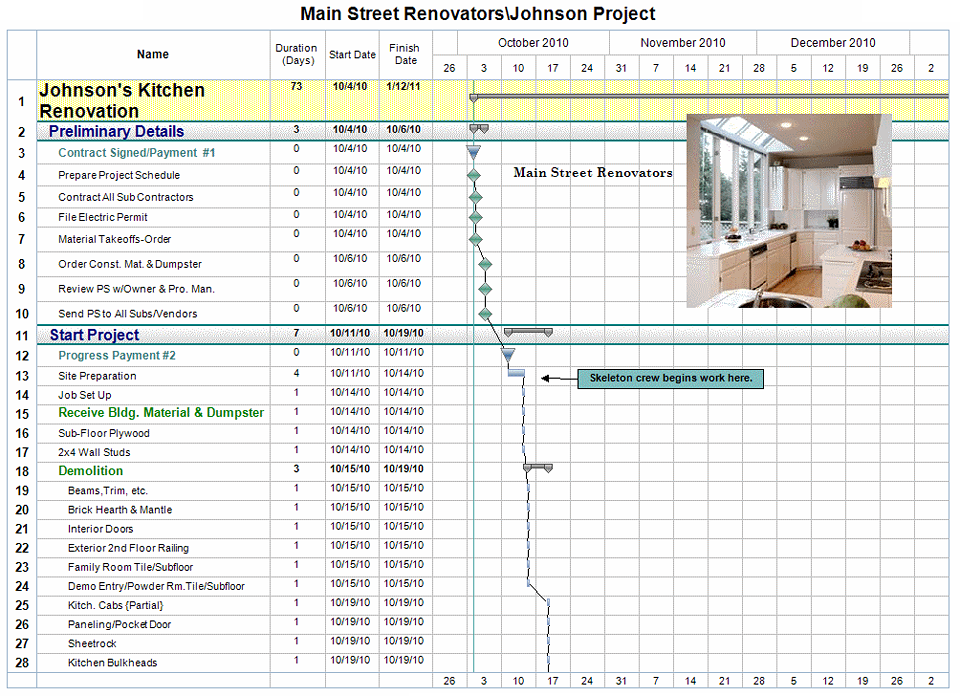Click the Preliminary Details summary bar in chart
Viewport: 960px width, 696px height.
[479, 128]
